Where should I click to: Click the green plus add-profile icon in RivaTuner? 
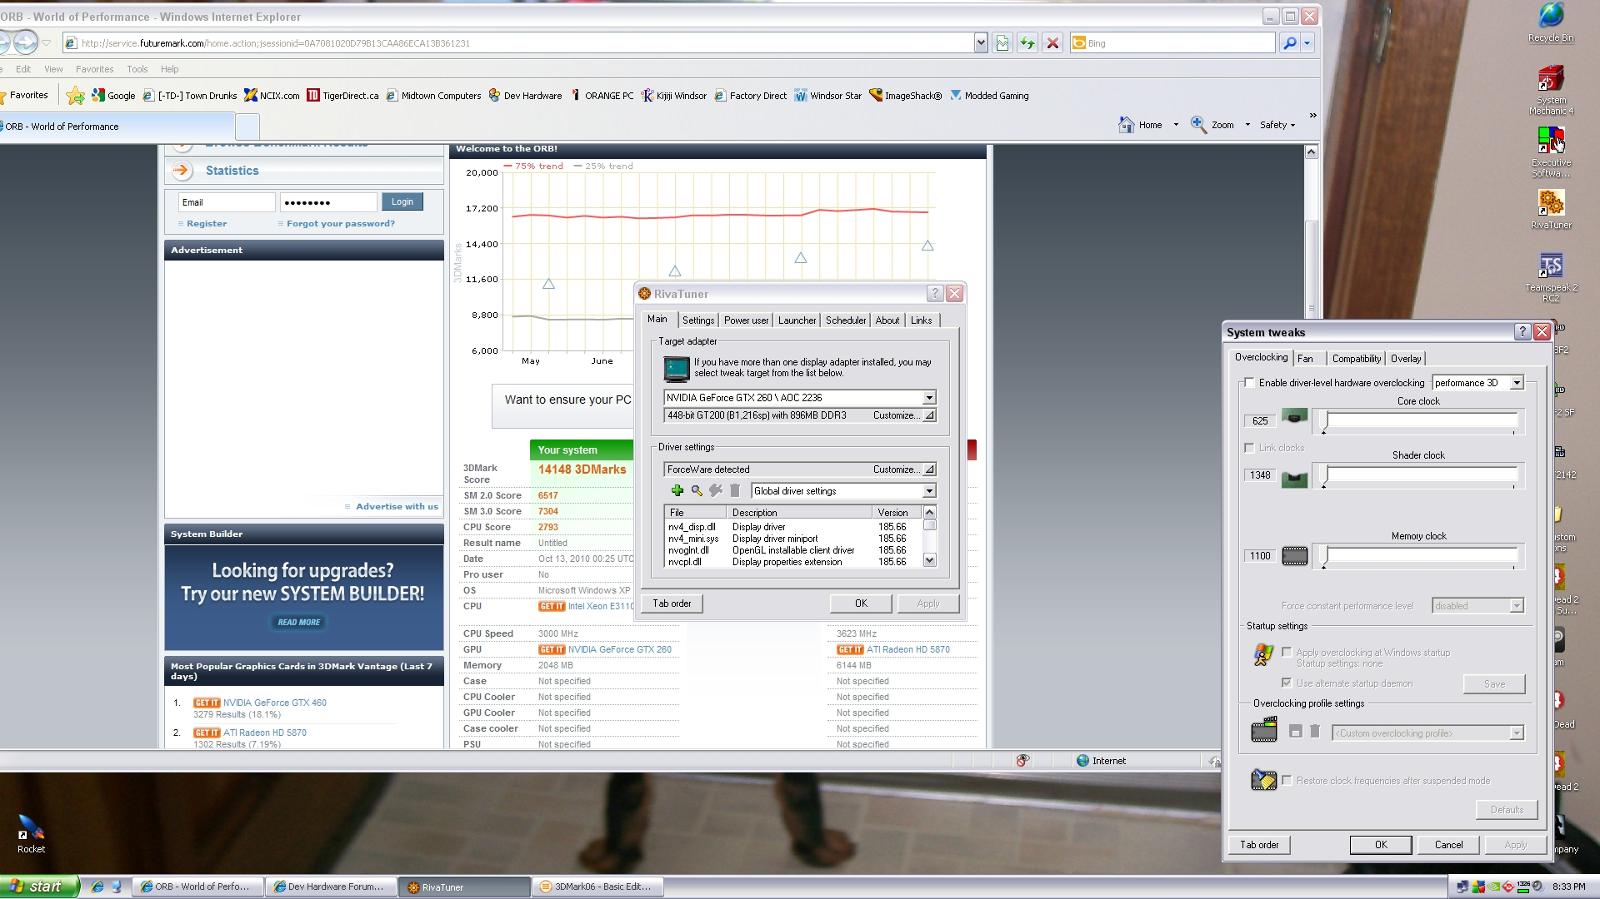pyautogui.click(x=677, y=491)
